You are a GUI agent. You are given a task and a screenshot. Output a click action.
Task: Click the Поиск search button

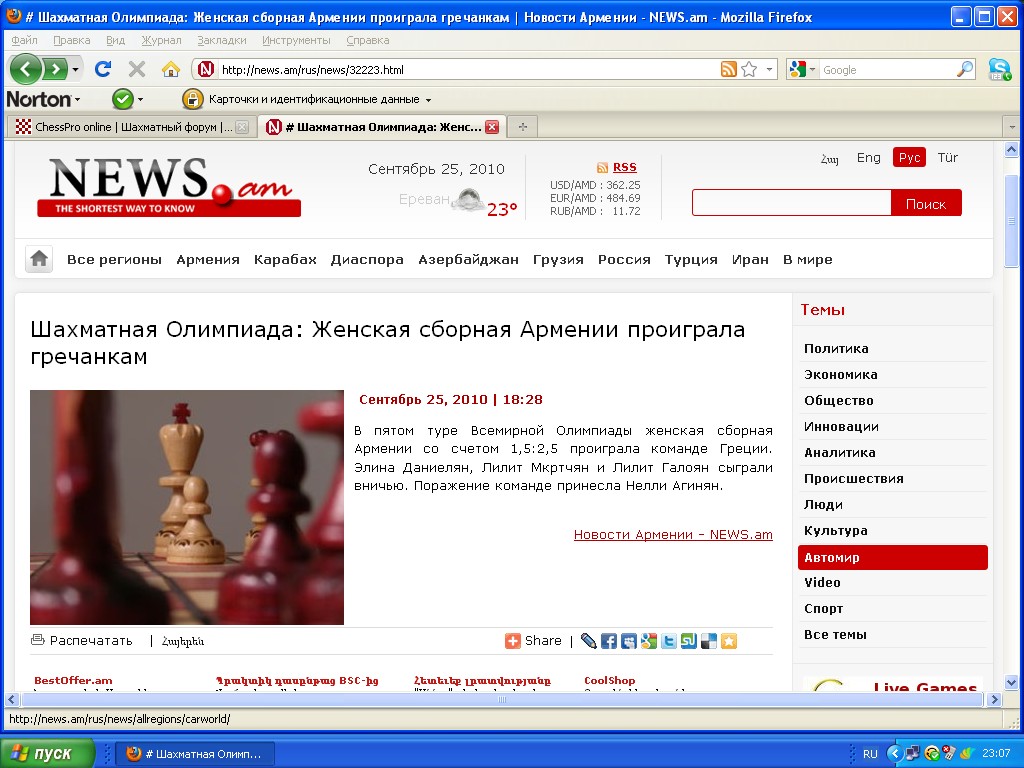(925, 203)
